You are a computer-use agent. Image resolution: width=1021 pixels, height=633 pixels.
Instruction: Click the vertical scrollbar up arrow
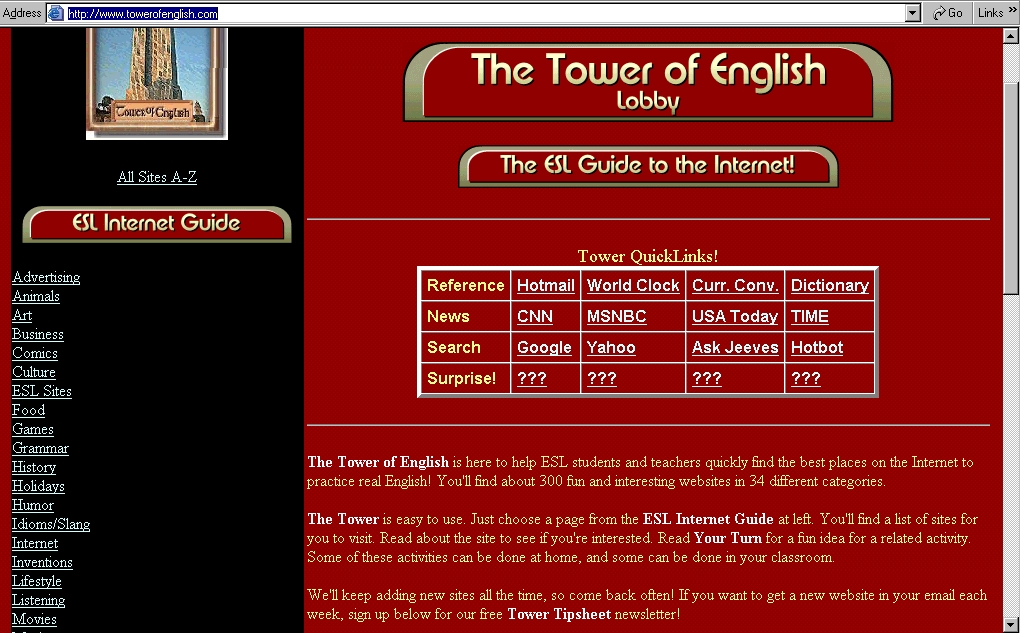tap(1012, 36)
